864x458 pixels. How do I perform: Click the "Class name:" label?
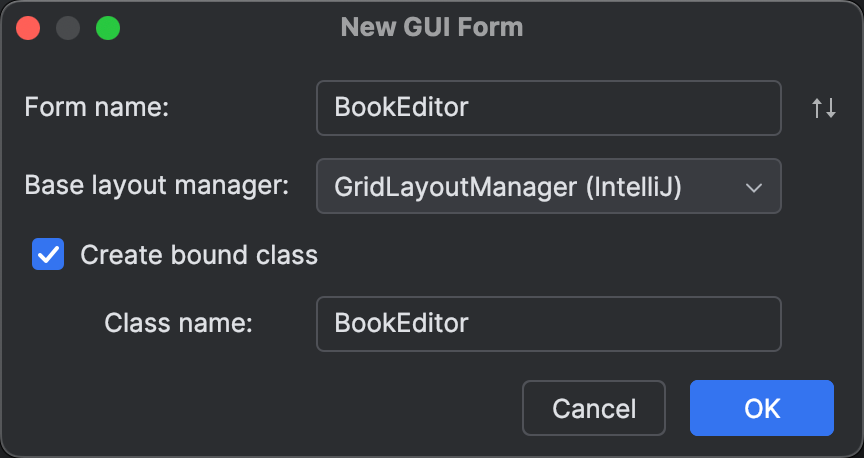coord(178,323)
